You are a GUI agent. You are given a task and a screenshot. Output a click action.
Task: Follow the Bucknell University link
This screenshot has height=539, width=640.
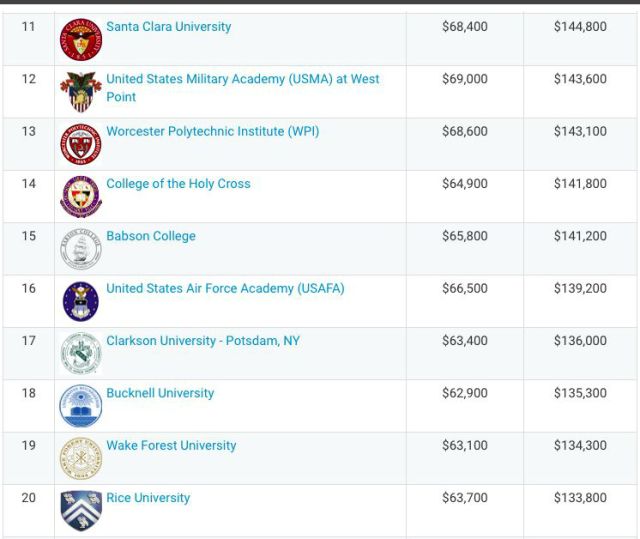[160, 393]
